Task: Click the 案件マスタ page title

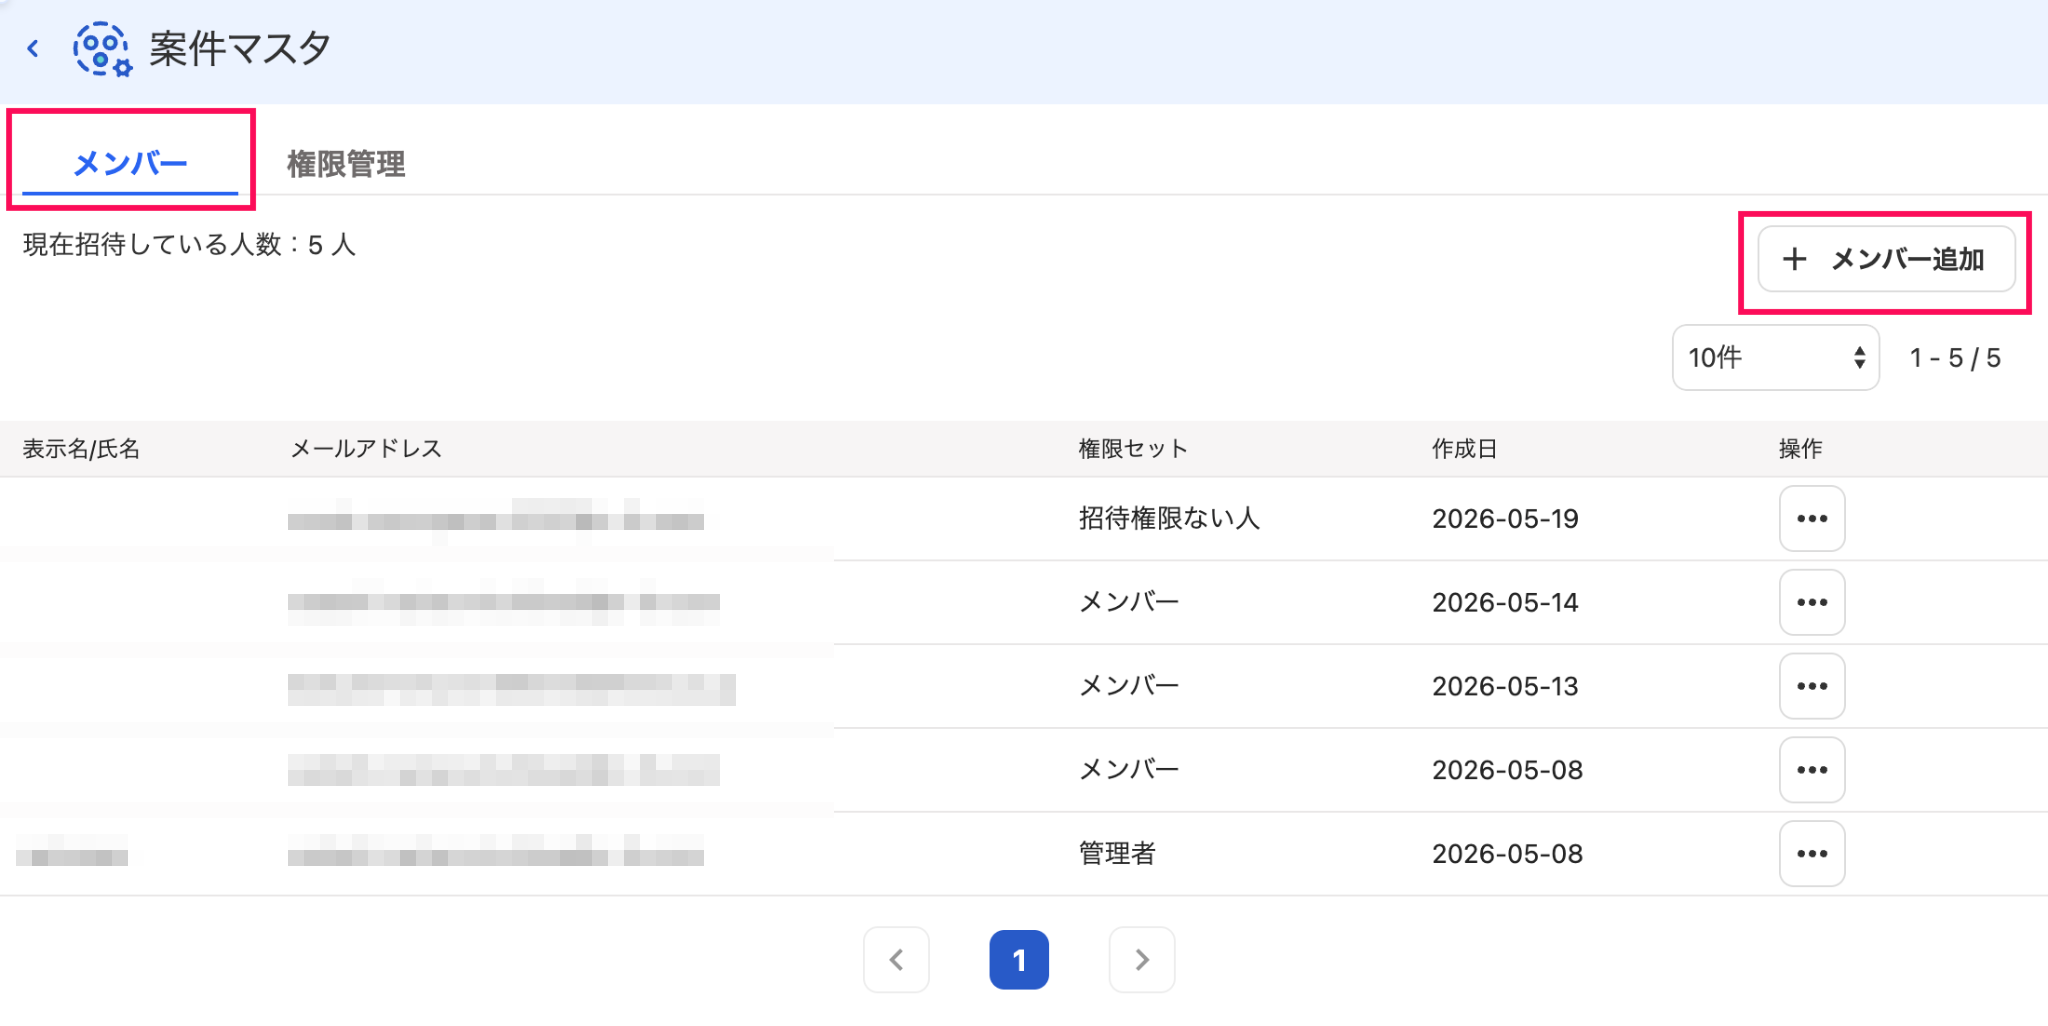Action: (x=240, y=49)
